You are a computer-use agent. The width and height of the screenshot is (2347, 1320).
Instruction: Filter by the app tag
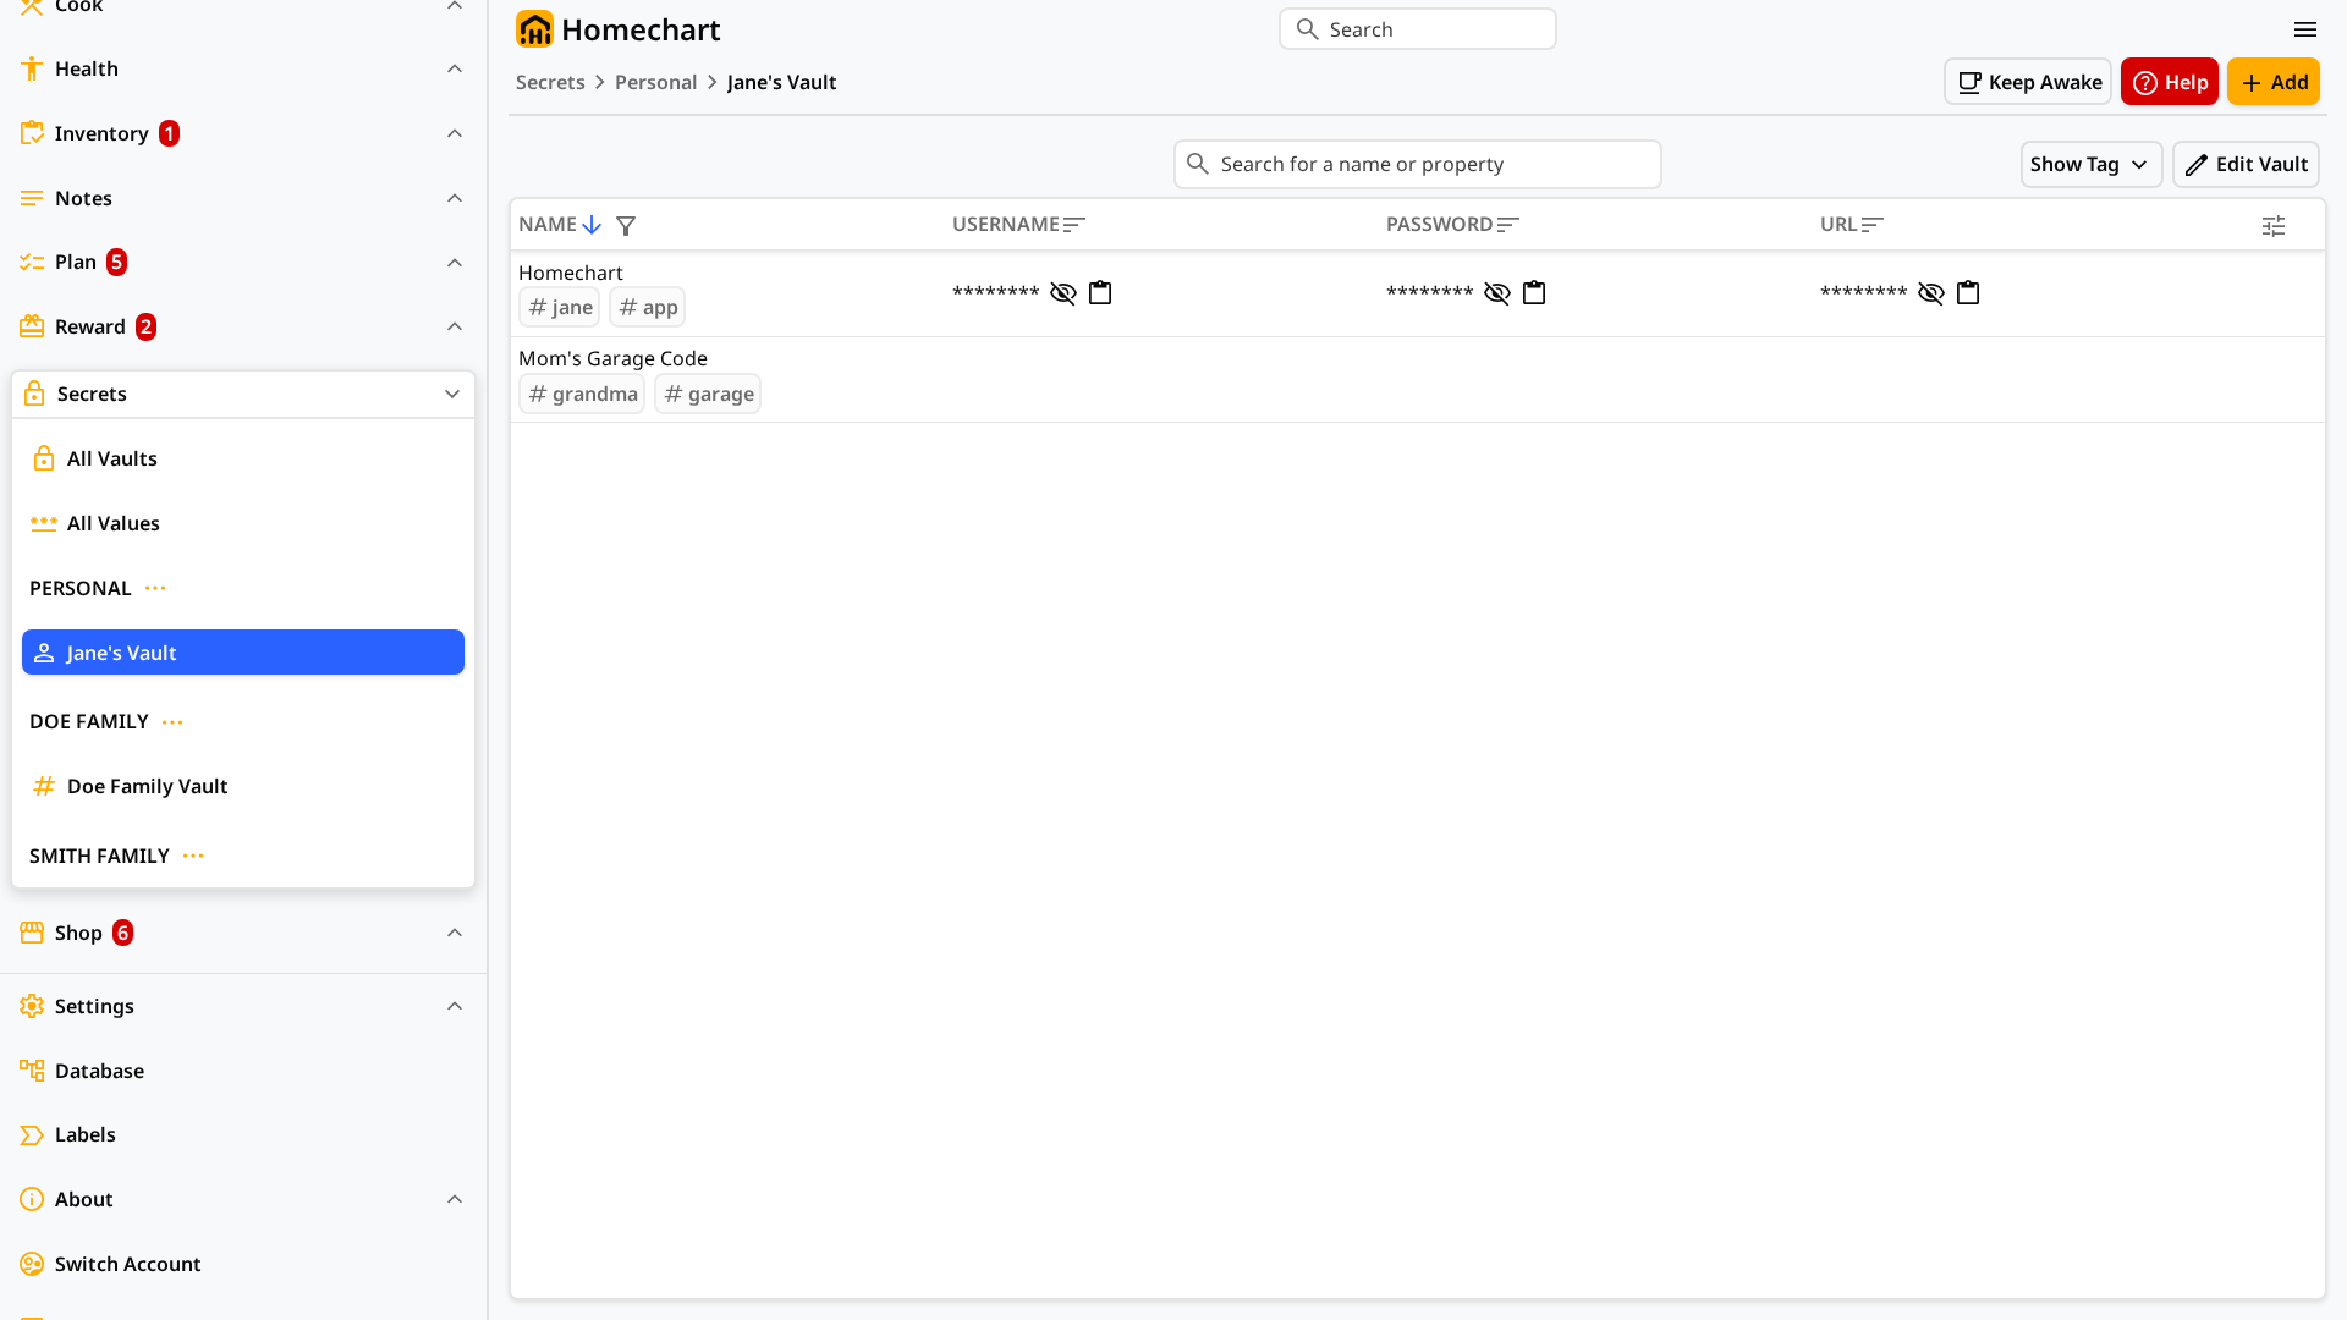(648, 307)
